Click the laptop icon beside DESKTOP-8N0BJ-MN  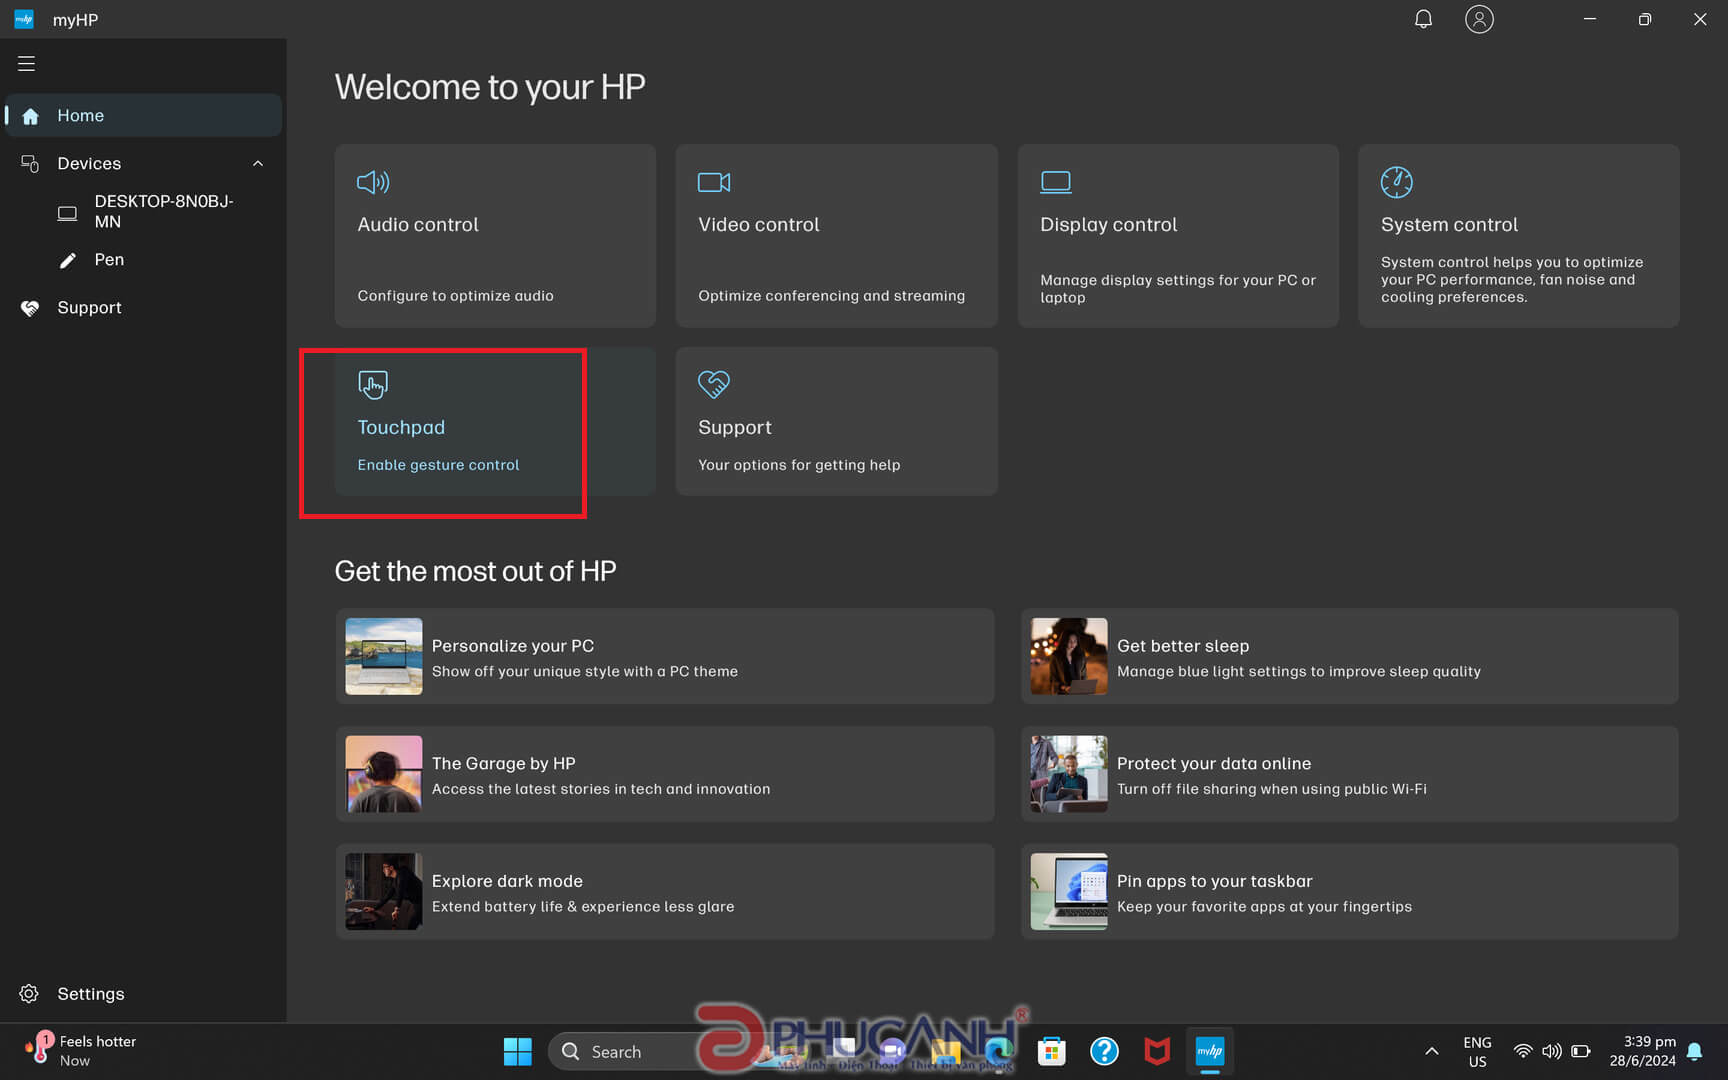(67, 212)
